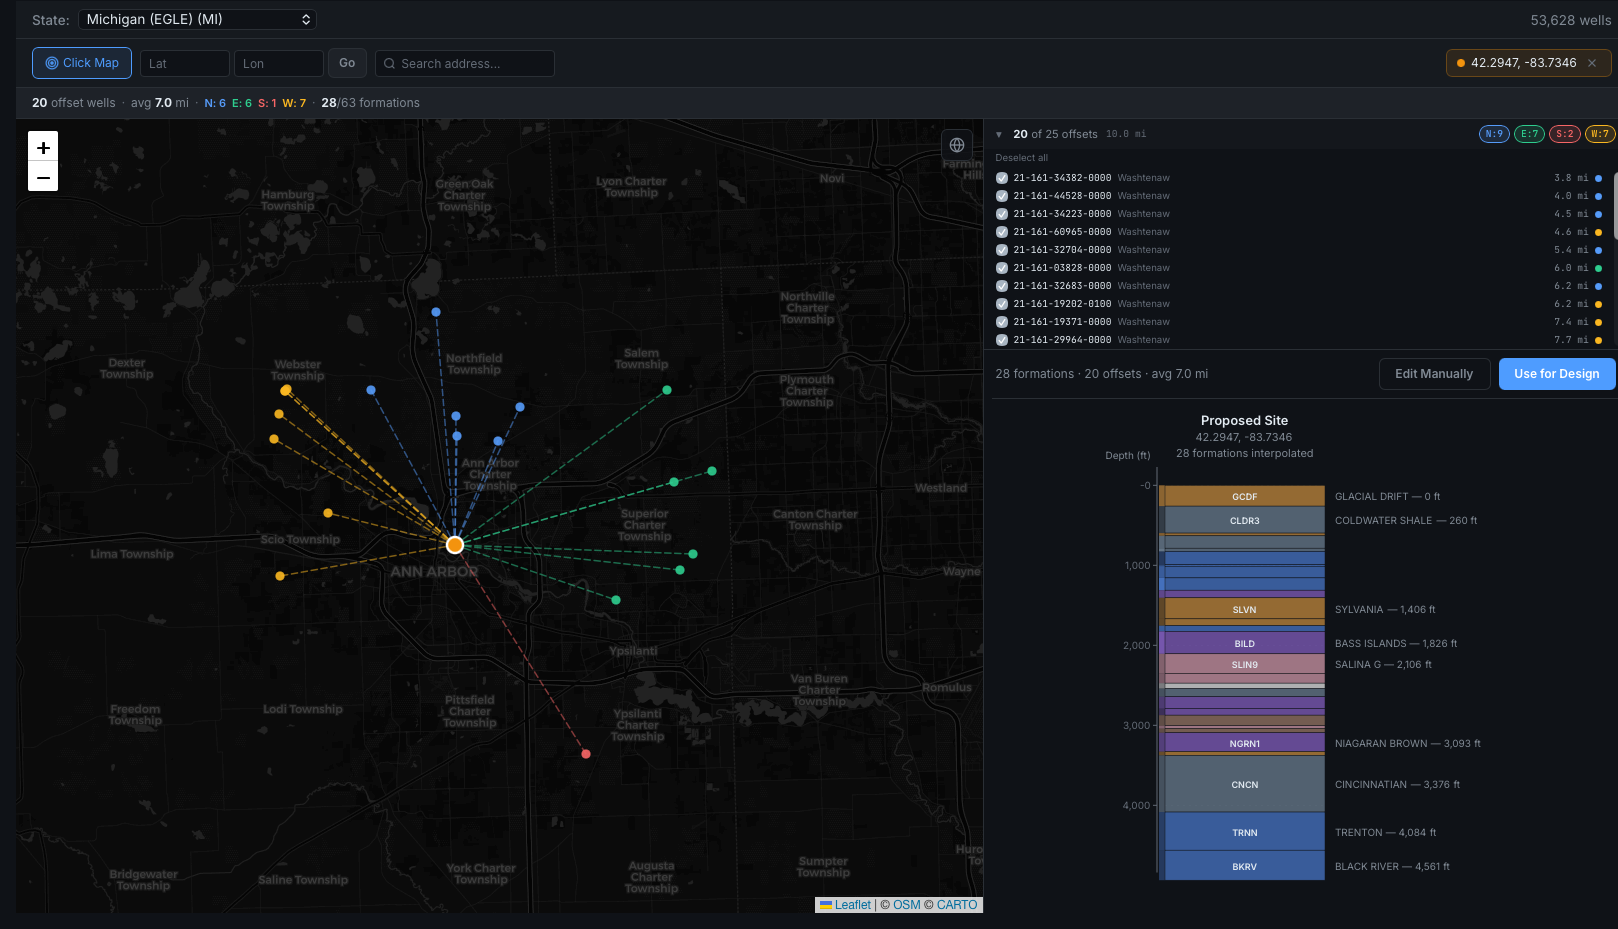Filter offsets by west W:7 badge
The height and width of the screenshot is (929, 1618).
(1599, 134)
